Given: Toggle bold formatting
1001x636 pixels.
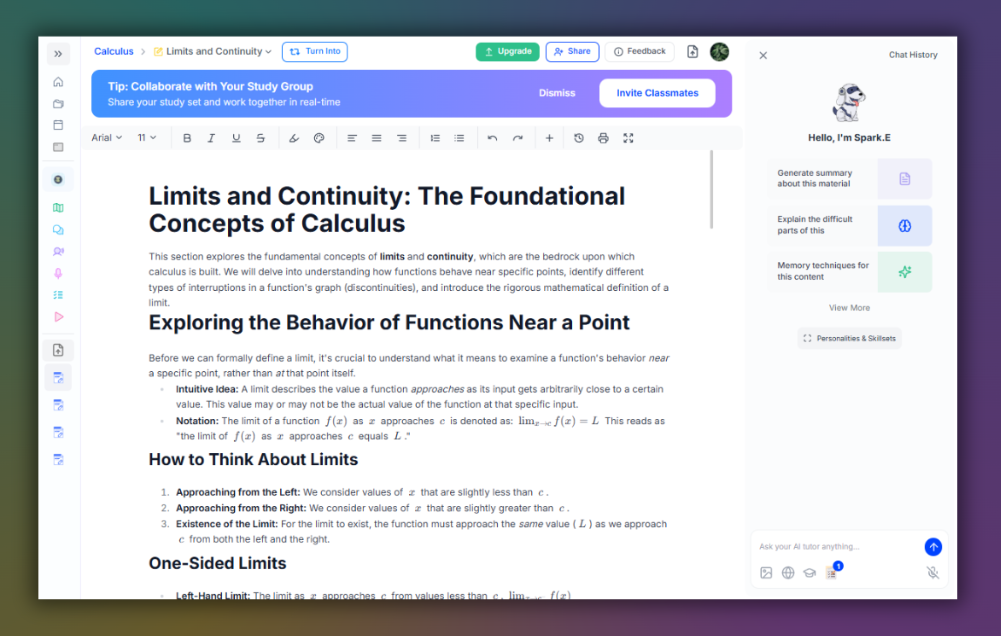Looking at the screenshot, I should click(x=187, y=137).
